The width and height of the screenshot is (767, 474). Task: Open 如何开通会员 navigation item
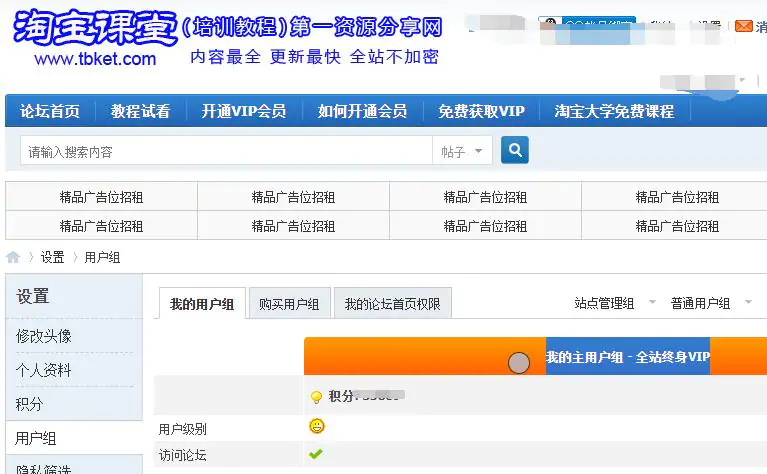click(362, 111)
